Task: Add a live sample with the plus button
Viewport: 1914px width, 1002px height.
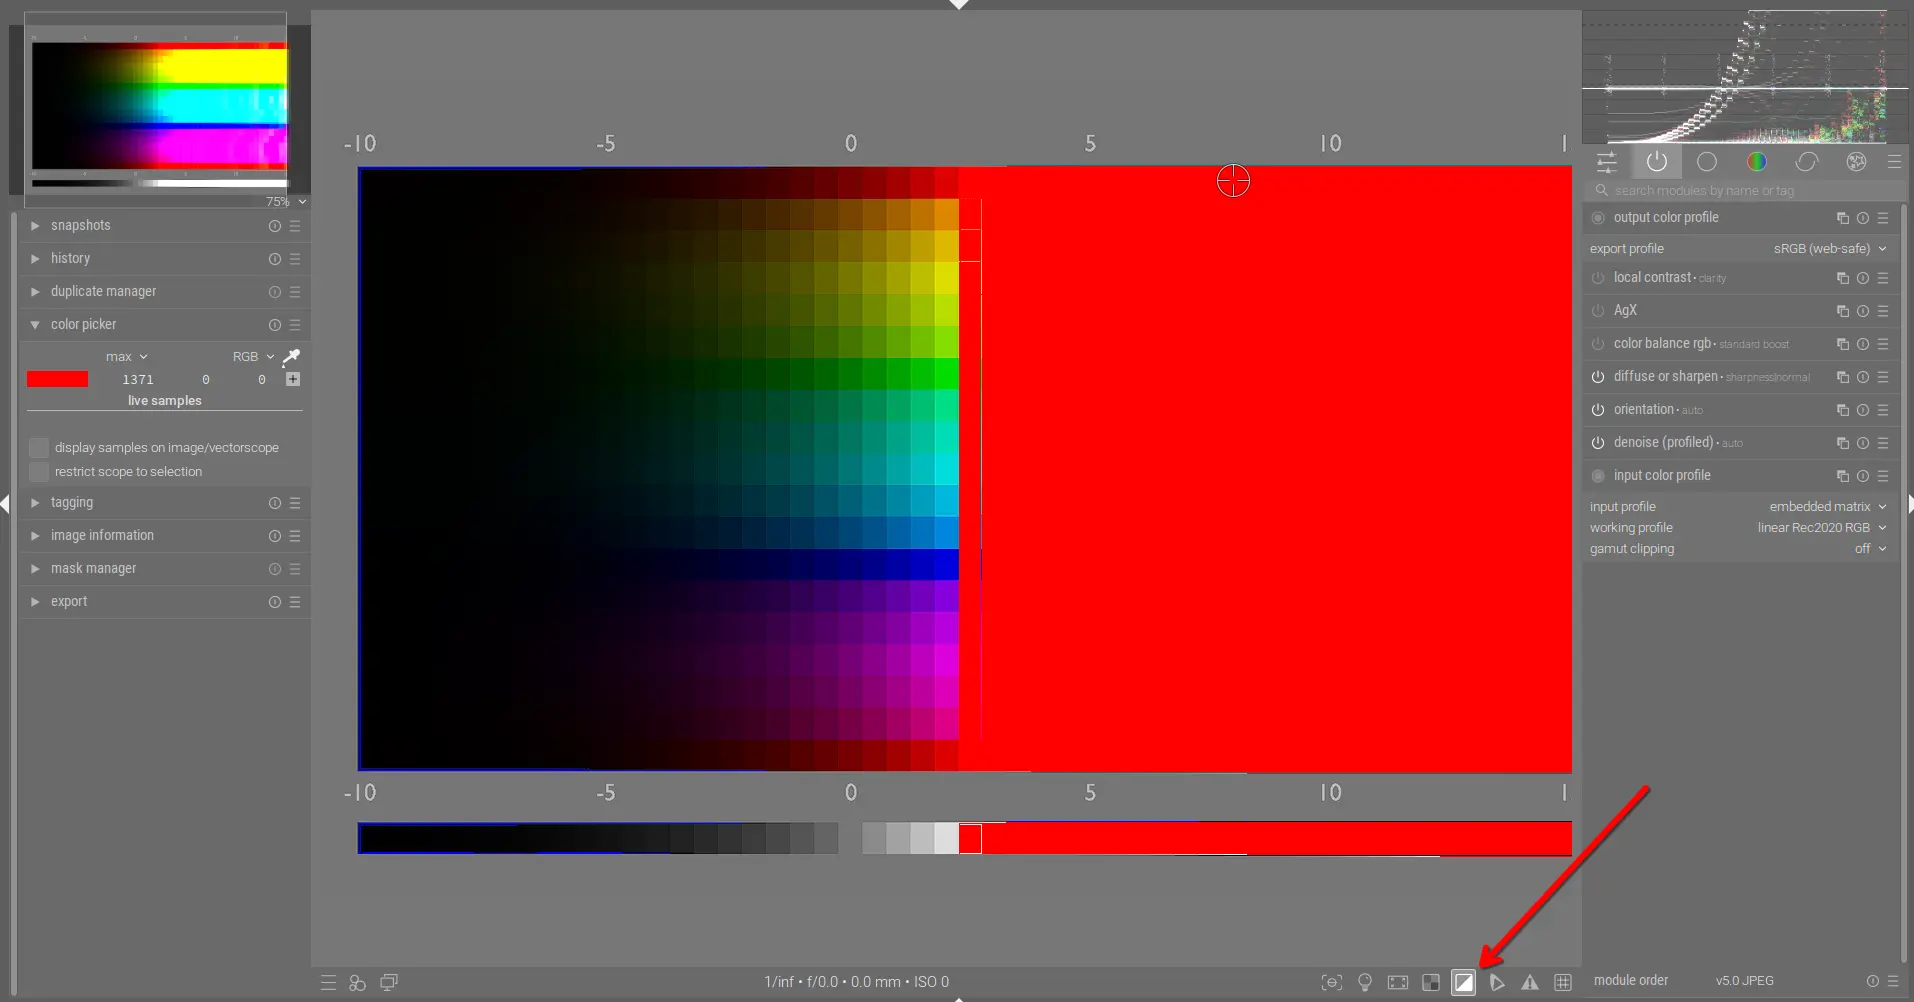Action: (292, 379)
